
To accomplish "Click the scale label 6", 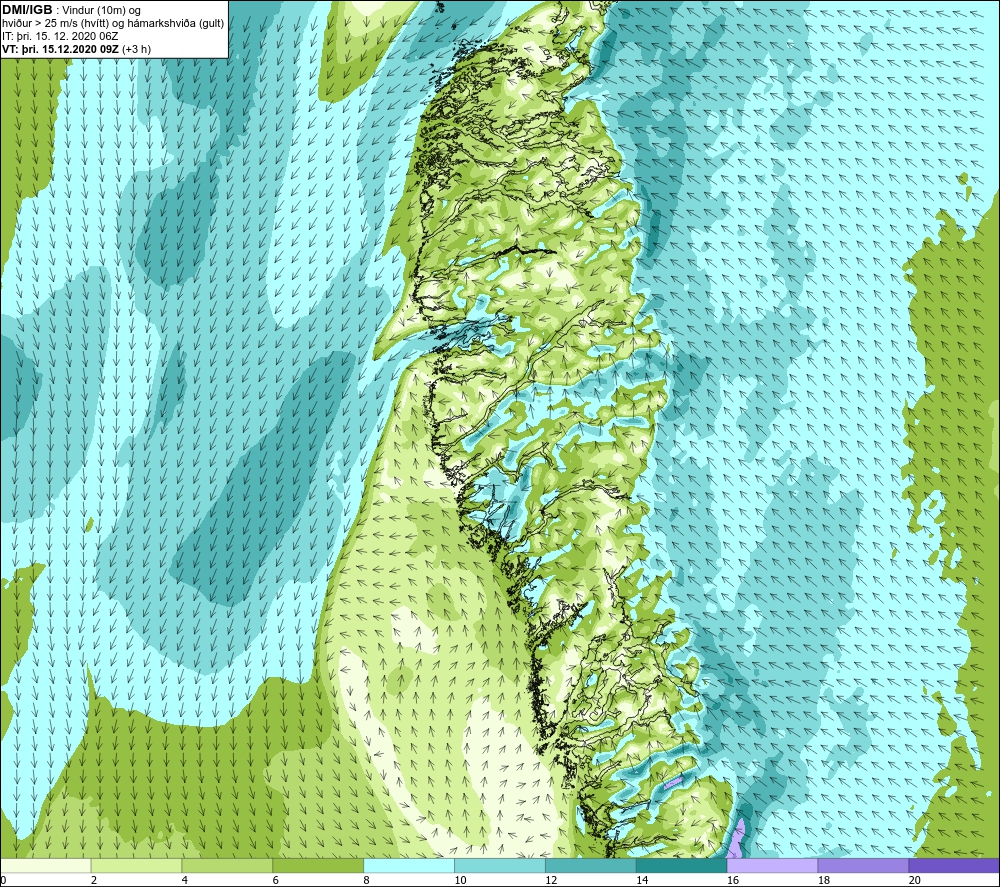I will pos(276,880).
